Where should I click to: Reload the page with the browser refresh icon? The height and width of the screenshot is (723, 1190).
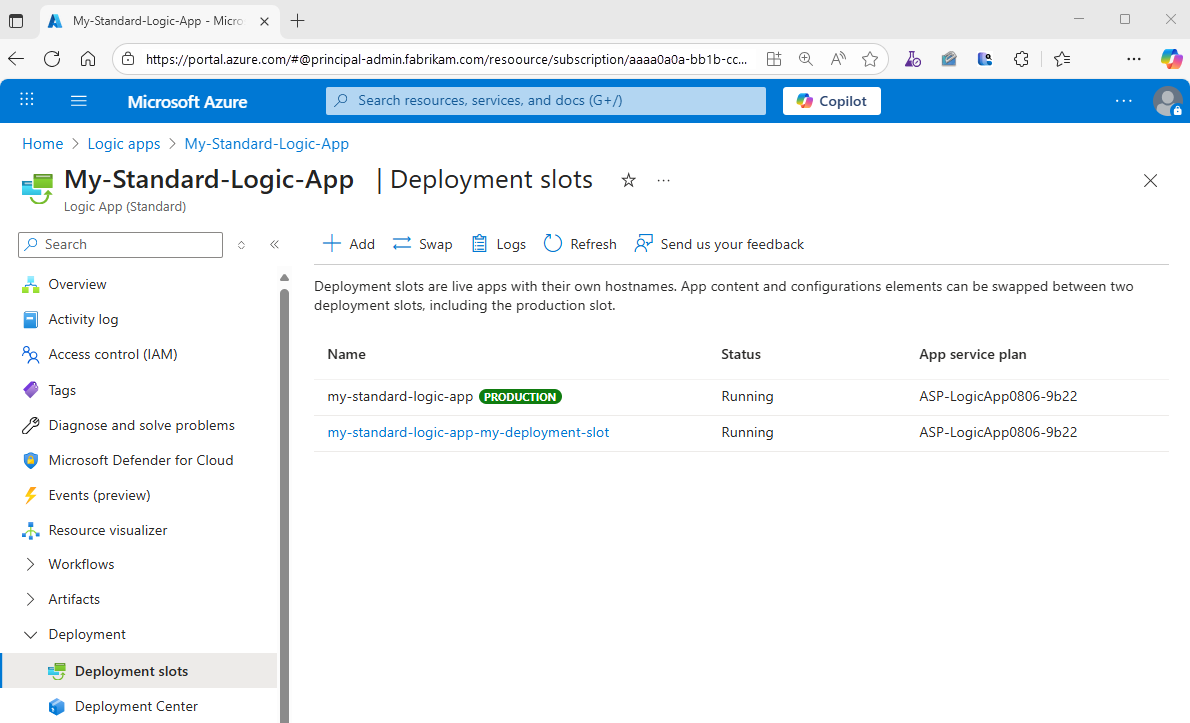coord(52,59)
